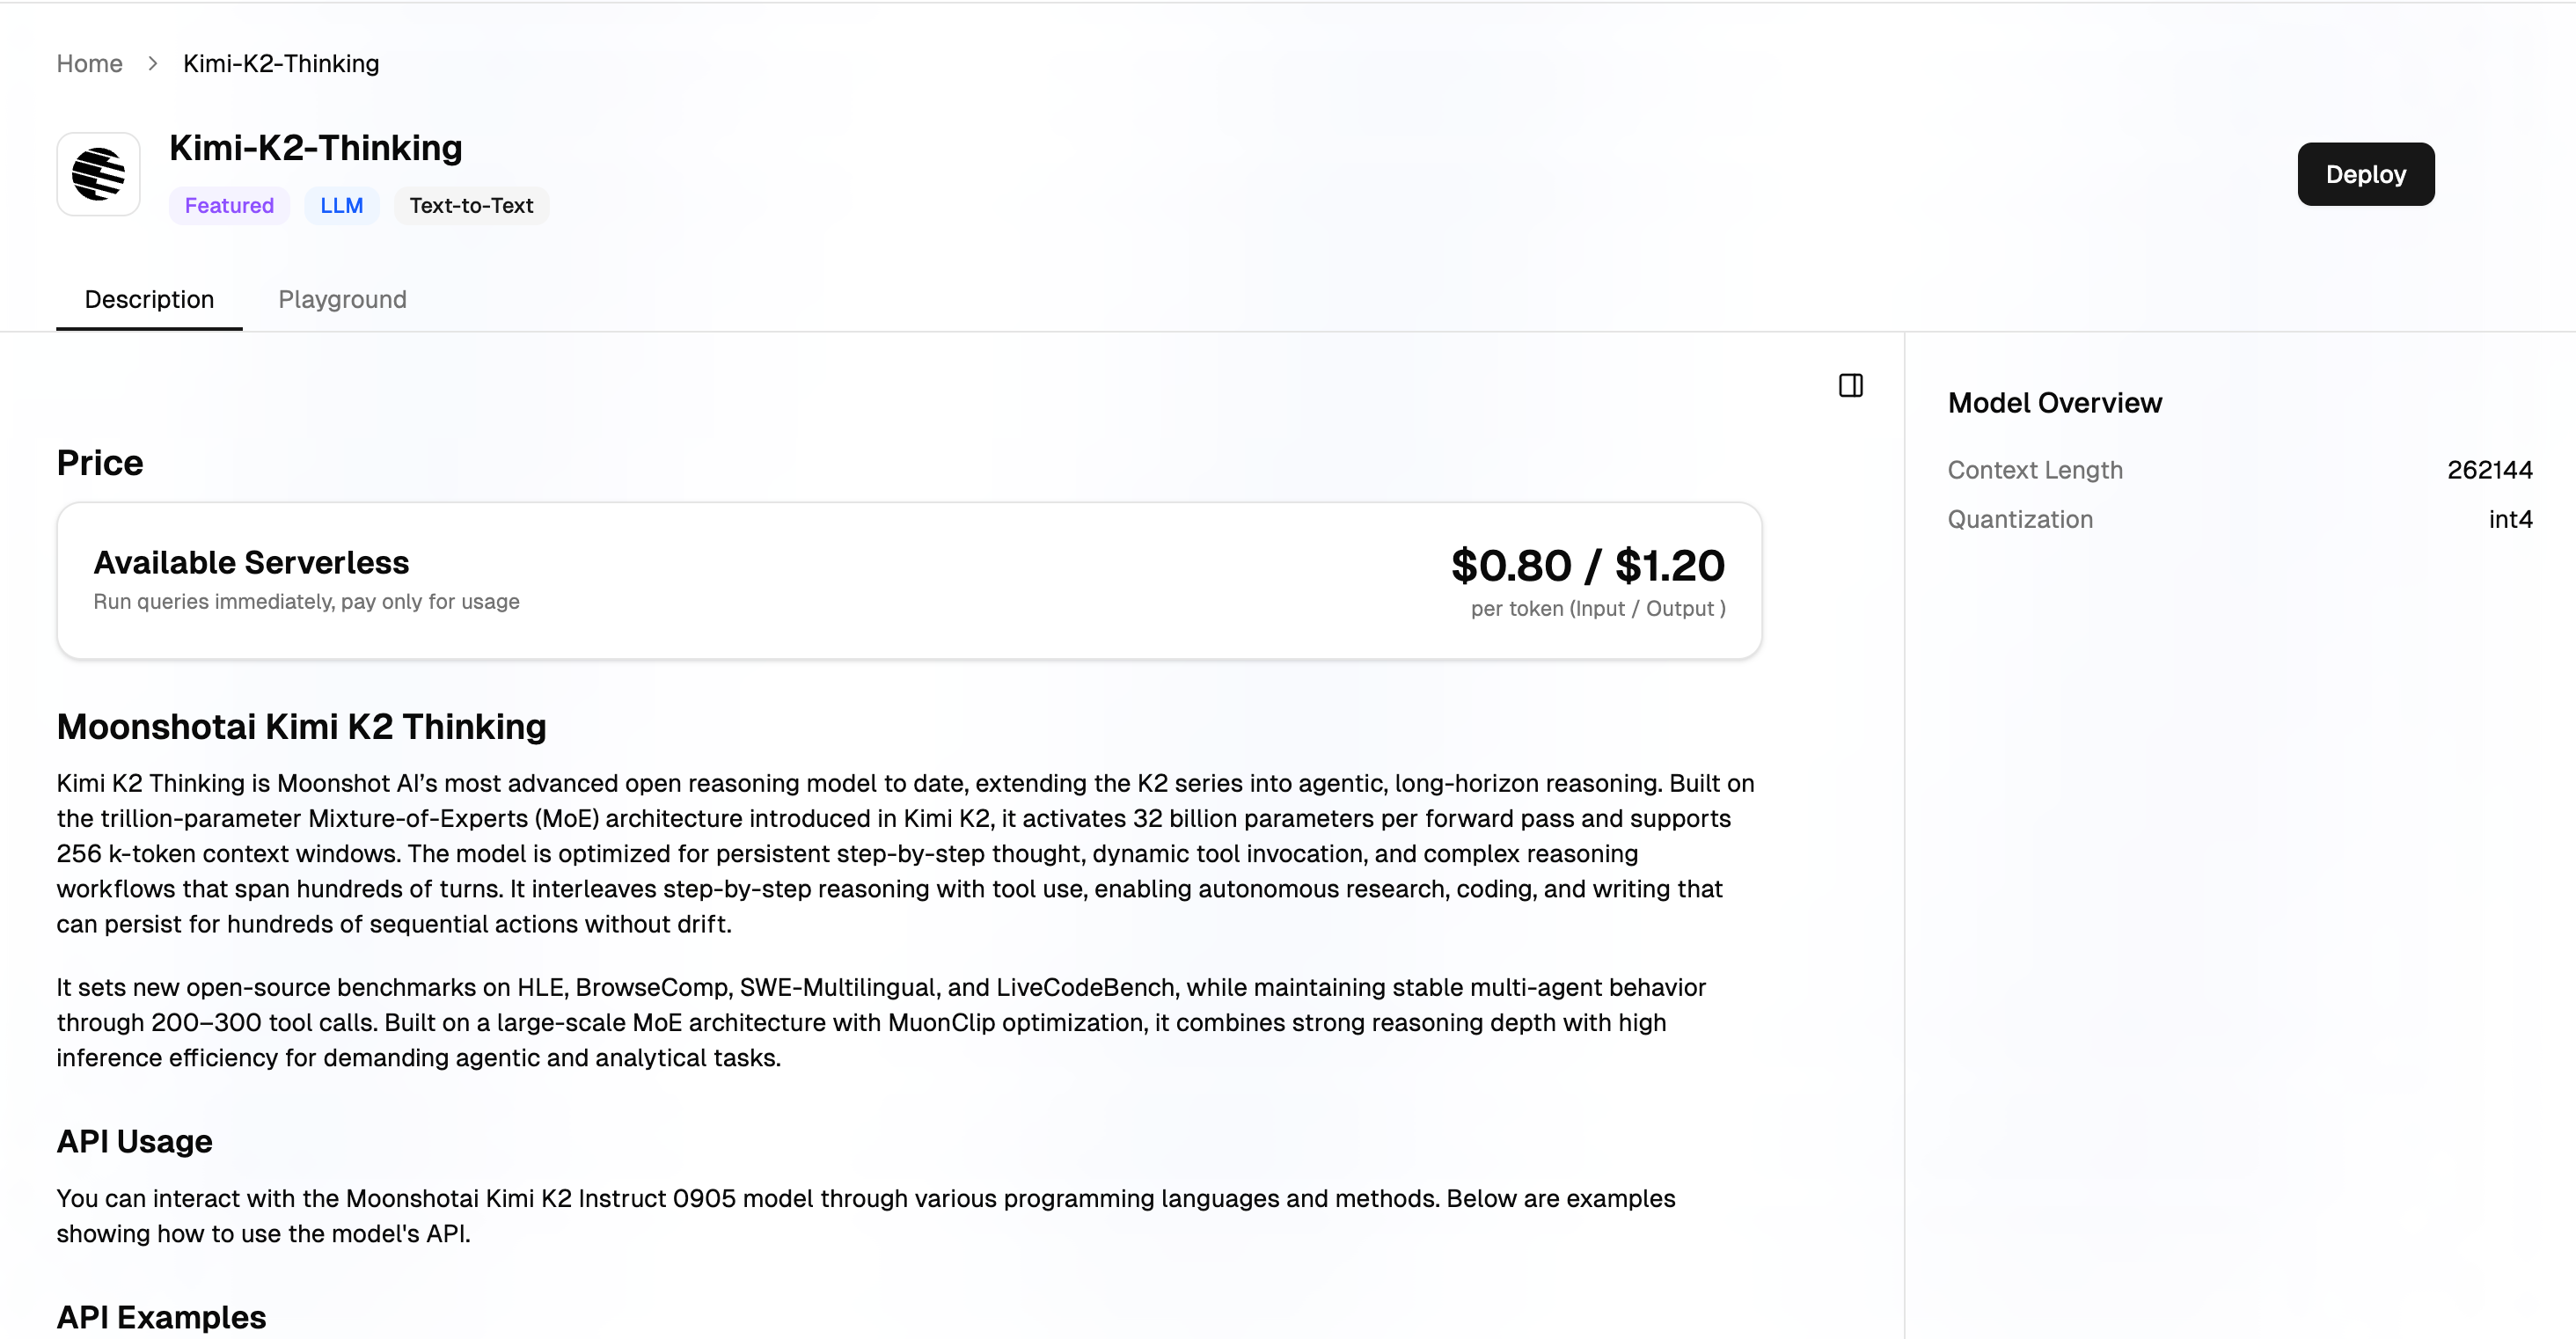This screenshot has width=2576, height=1339.
Task: Deploy the Kimi-K2-Thinking model
Action: (x=2366, y=174)
